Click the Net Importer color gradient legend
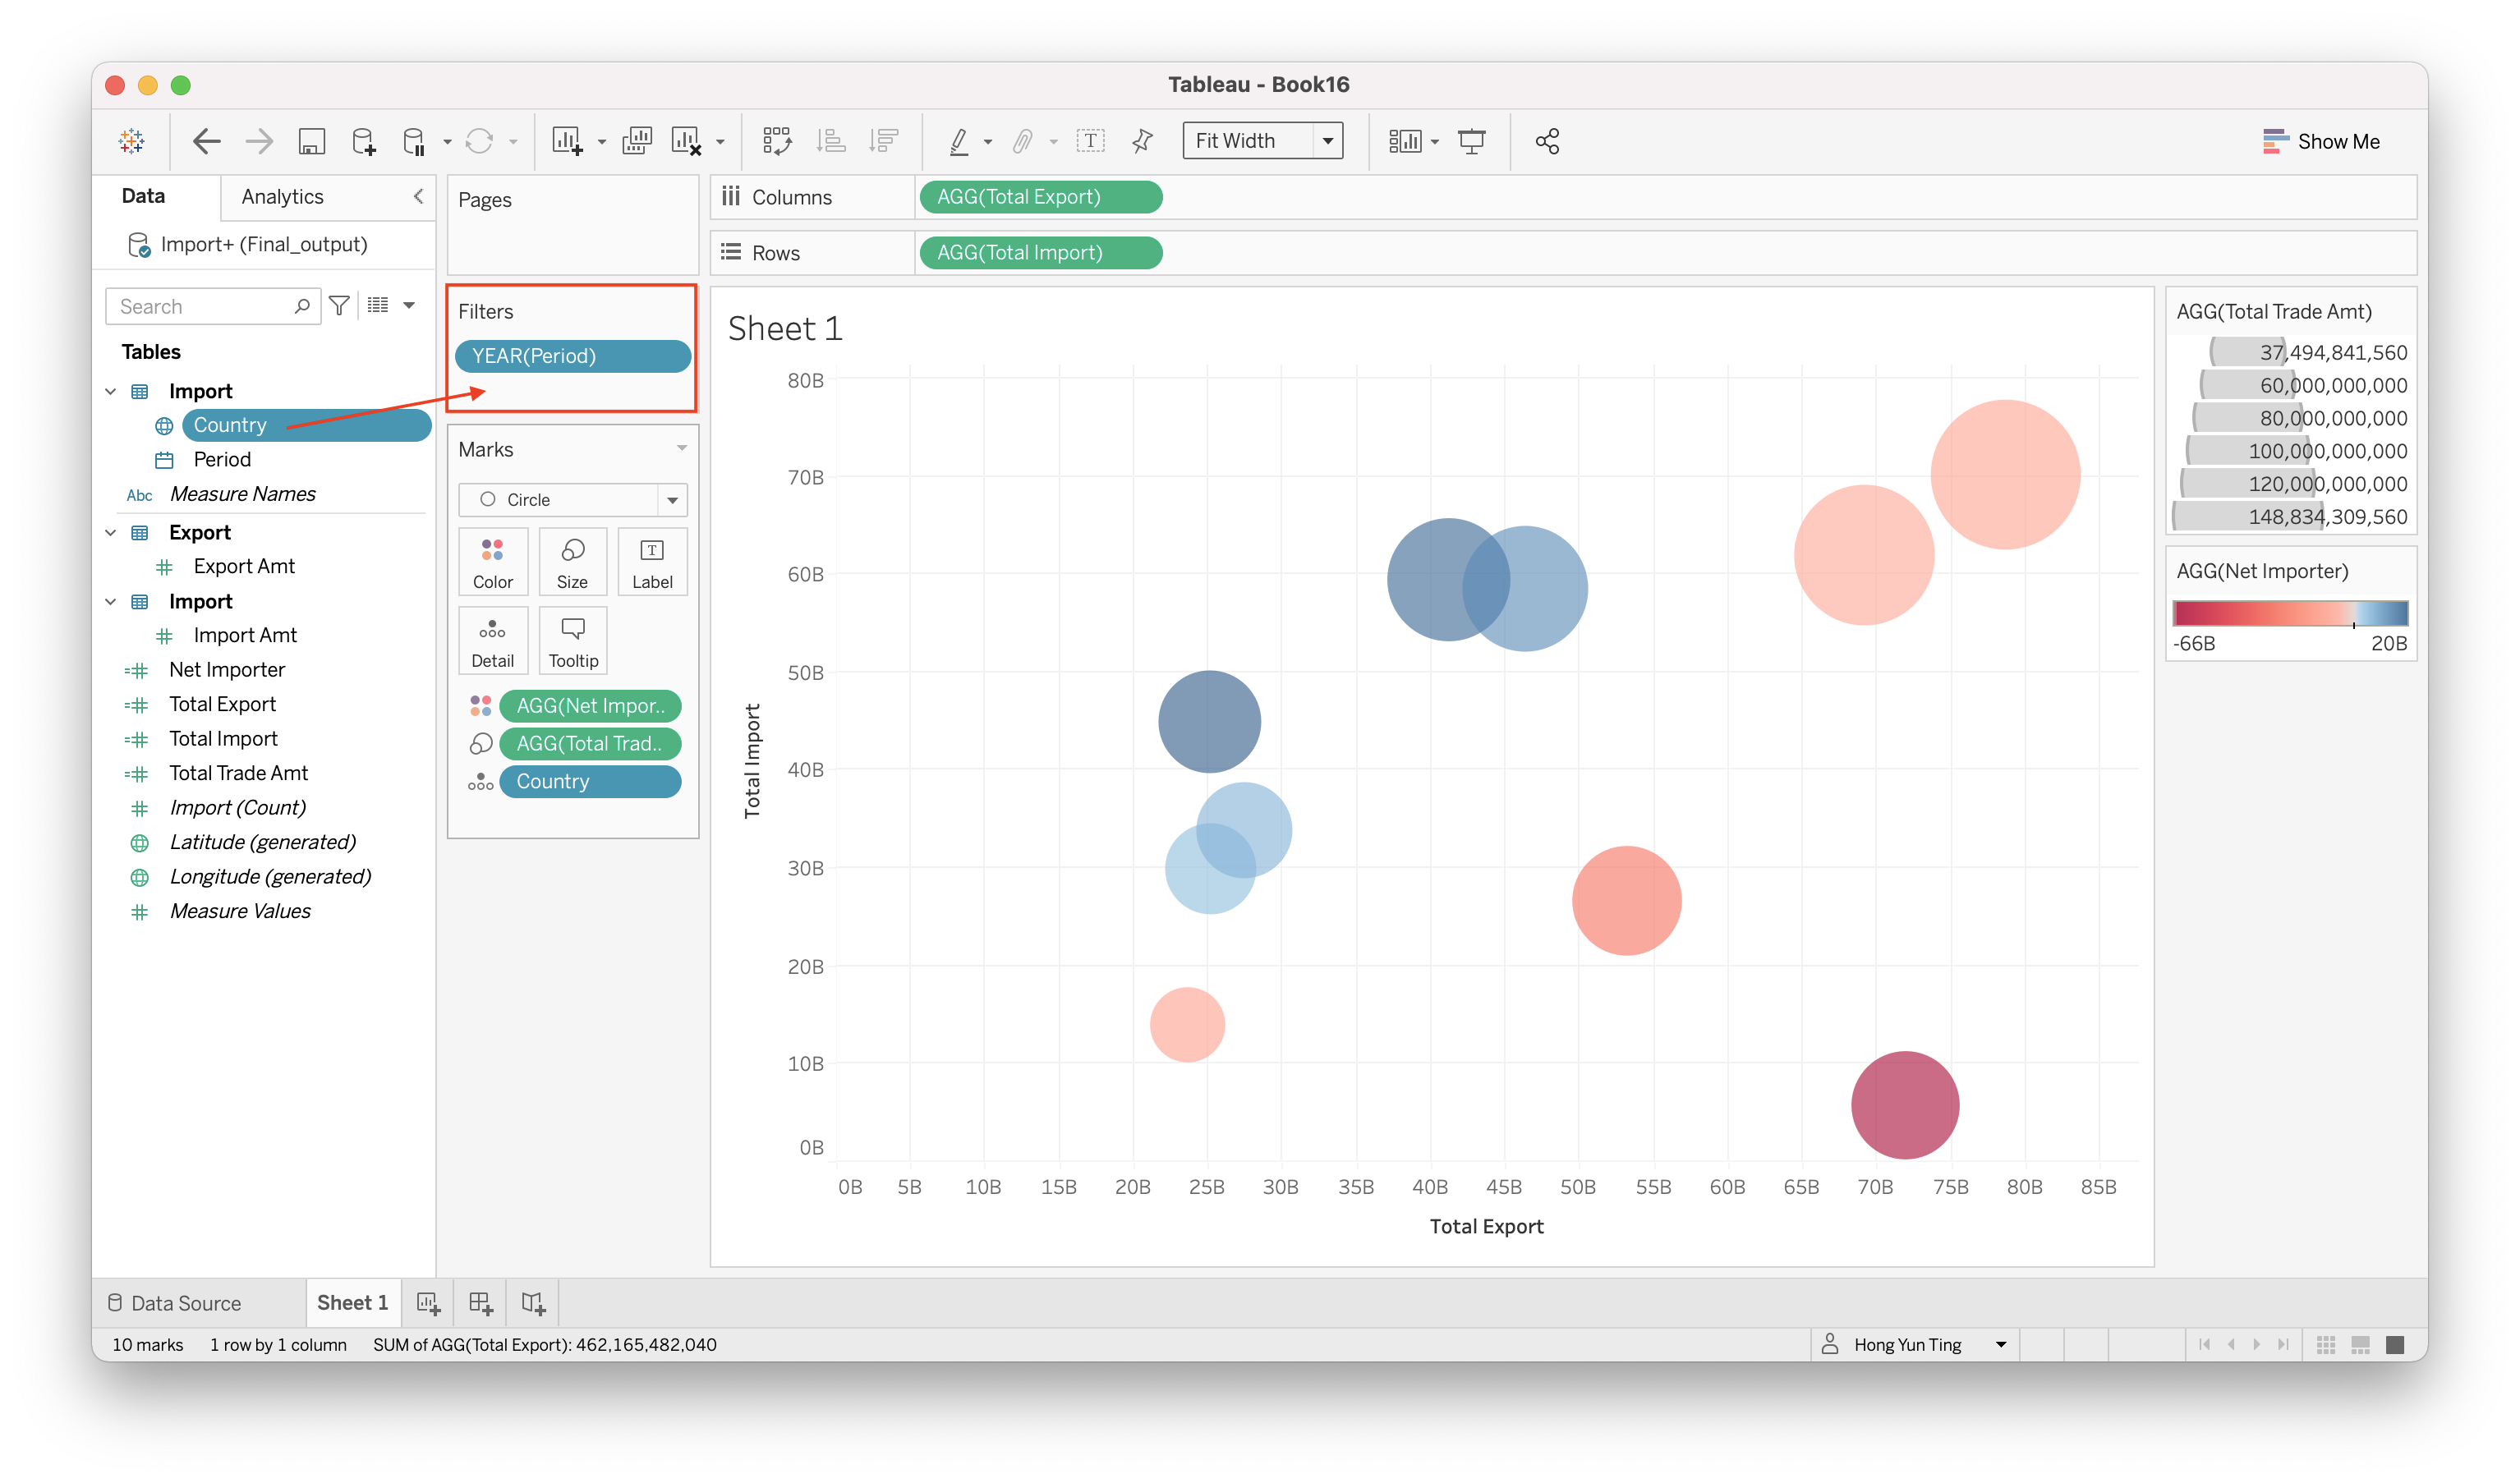Viewport: 2520px width, 1483px height. coord(2289,613)
